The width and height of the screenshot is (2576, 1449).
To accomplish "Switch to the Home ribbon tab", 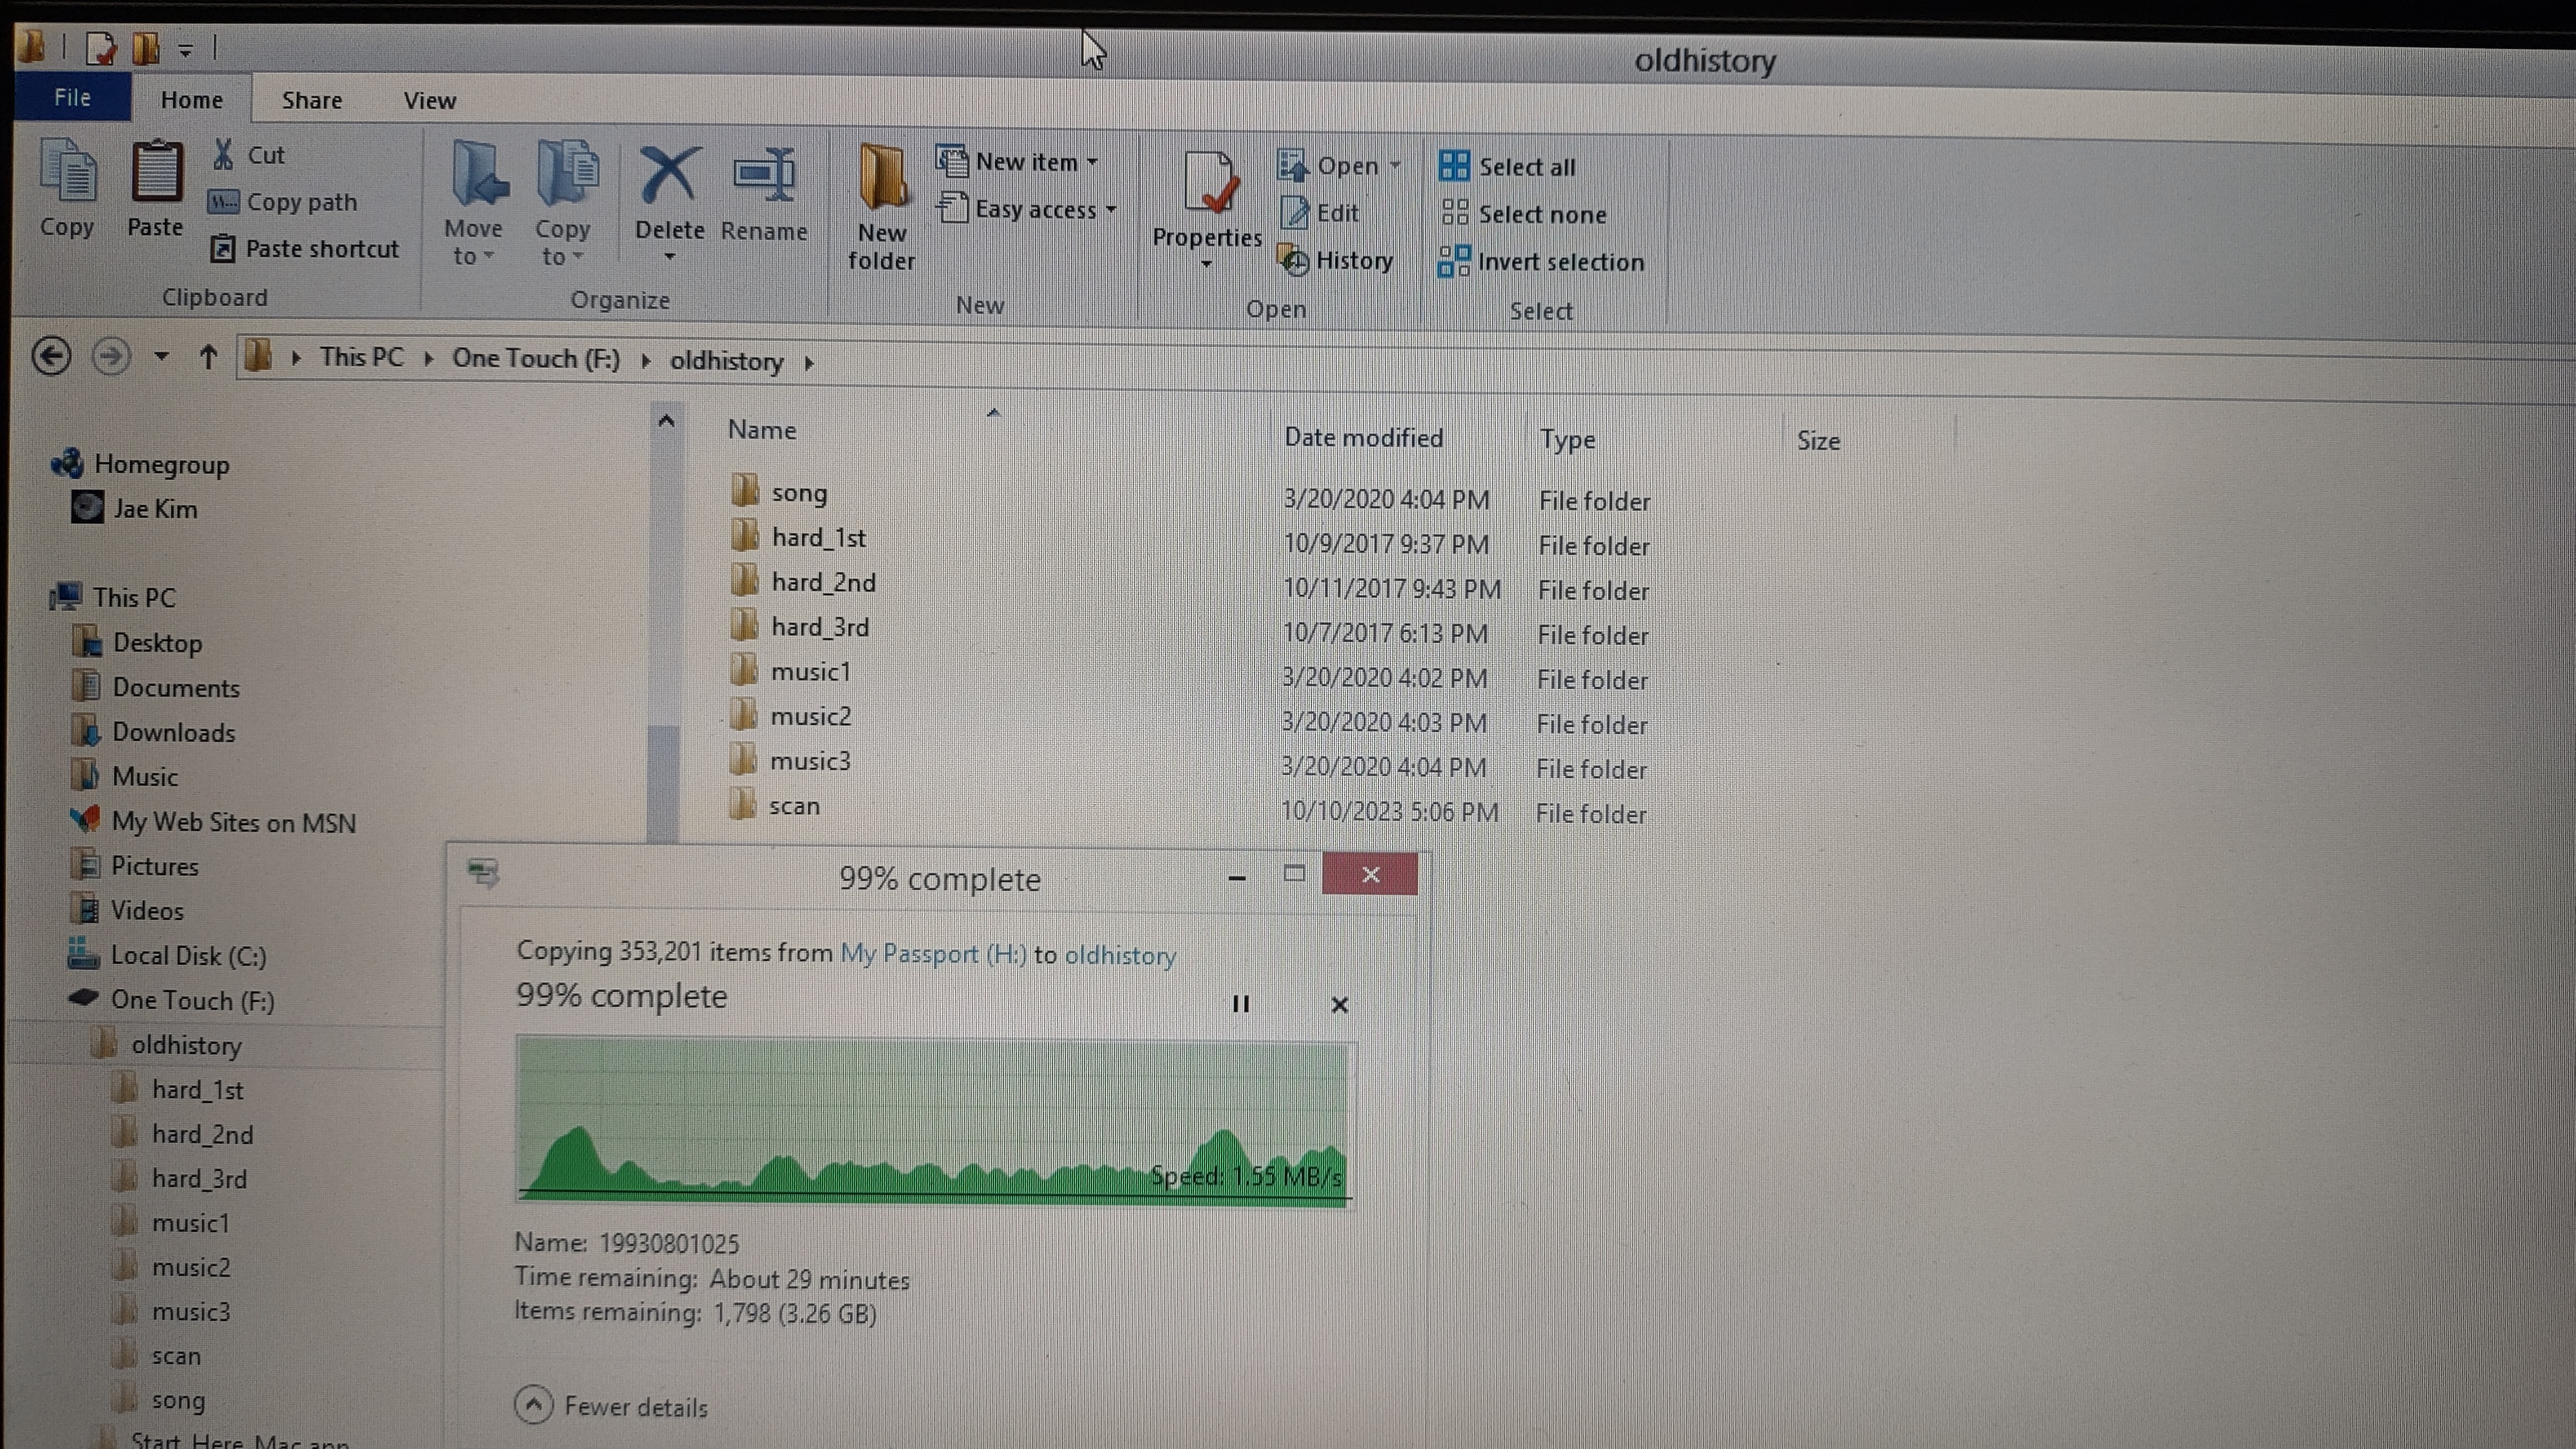I will (x=191, y=100).
